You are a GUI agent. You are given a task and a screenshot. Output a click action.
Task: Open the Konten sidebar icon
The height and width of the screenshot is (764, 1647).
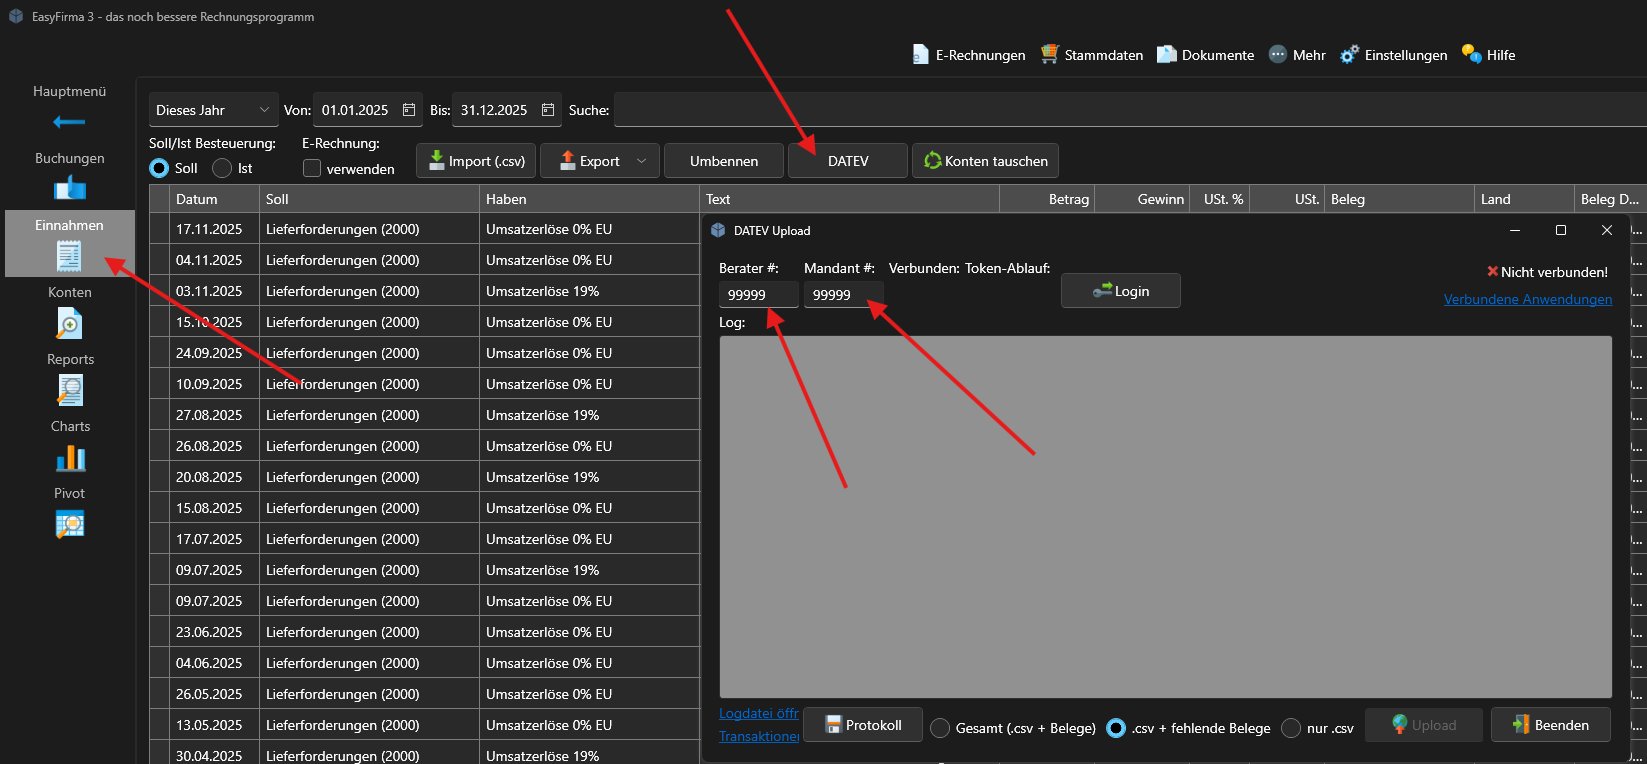(x=69, y=323)
